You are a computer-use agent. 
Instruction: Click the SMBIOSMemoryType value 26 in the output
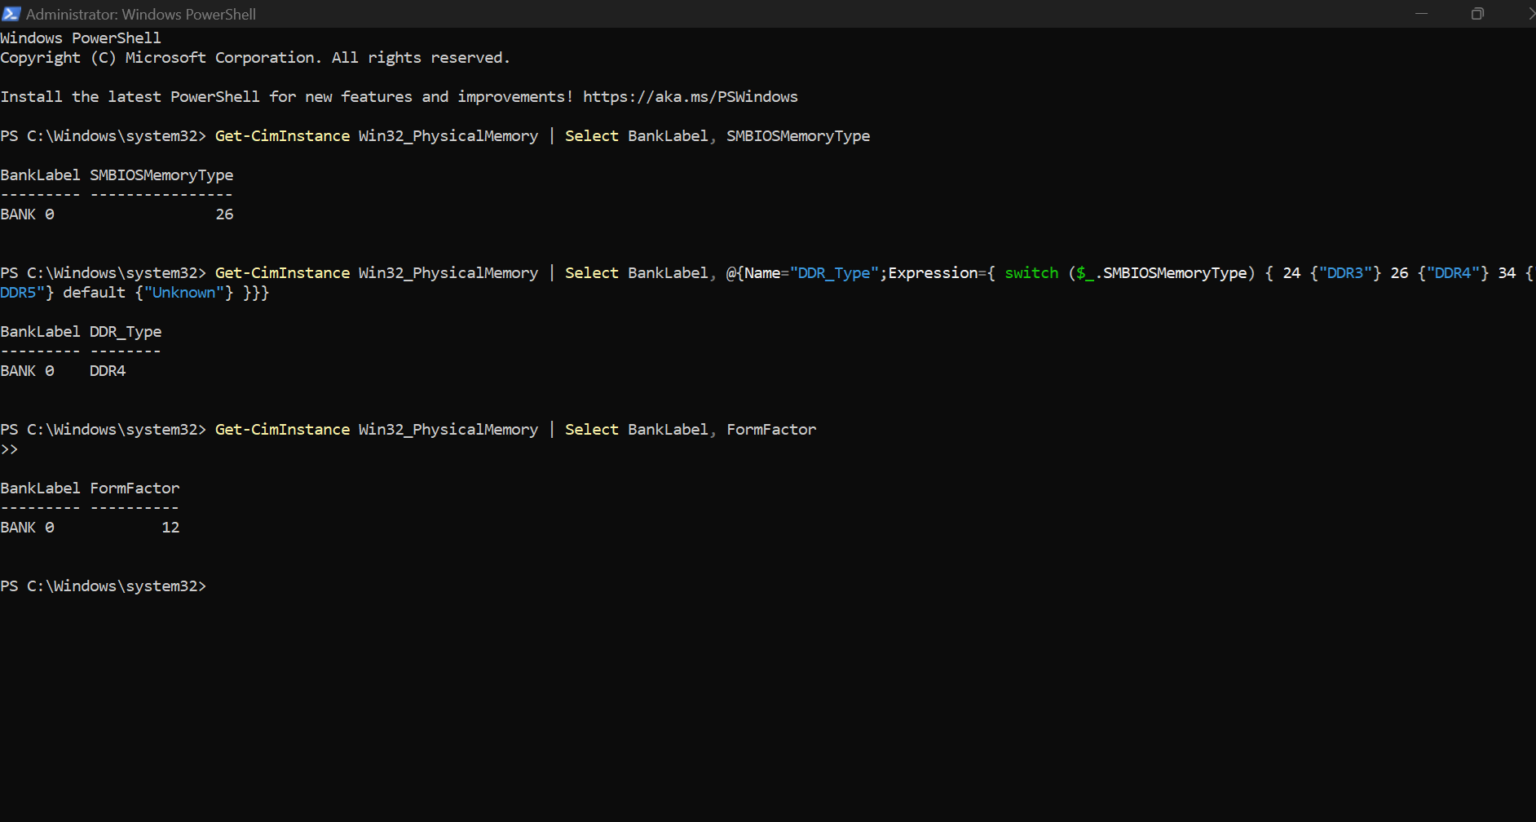pyautogui.click(x=224, y=214)
